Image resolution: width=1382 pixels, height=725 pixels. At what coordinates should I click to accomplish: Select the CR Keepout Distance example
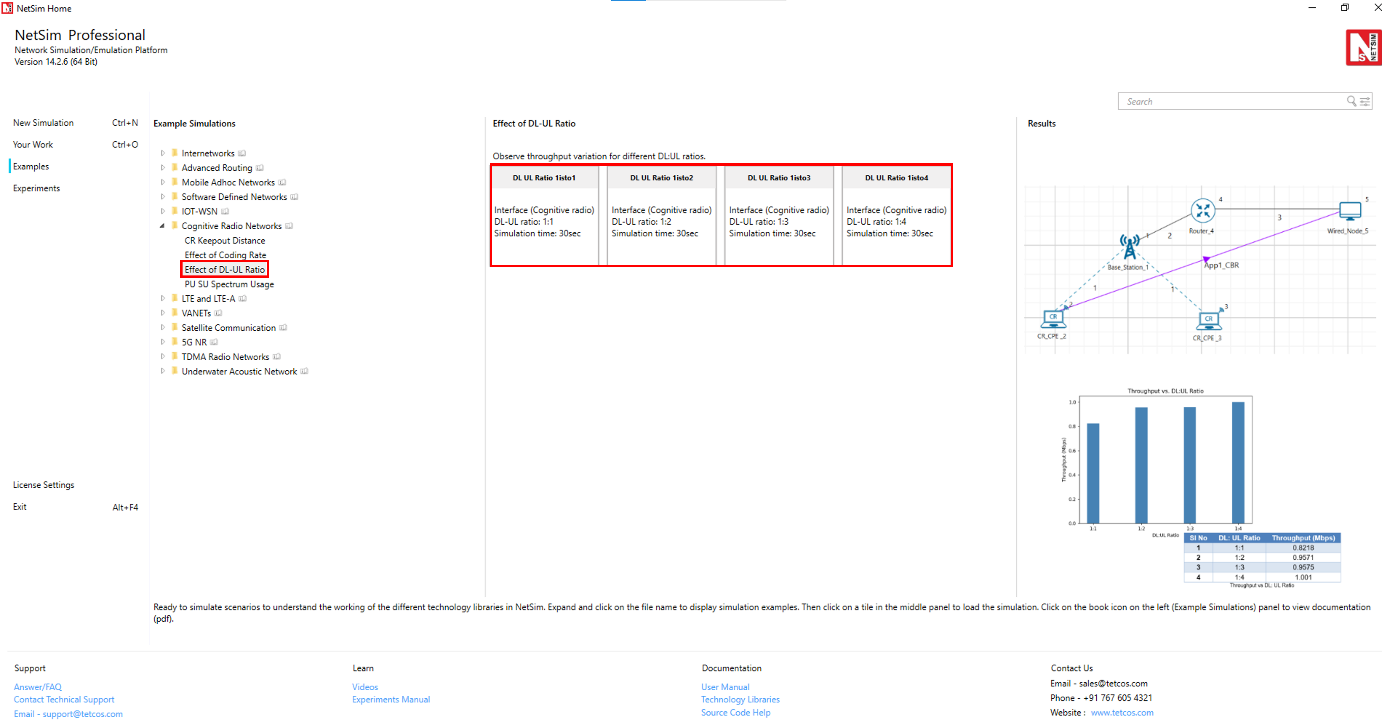tap(225, 241)
